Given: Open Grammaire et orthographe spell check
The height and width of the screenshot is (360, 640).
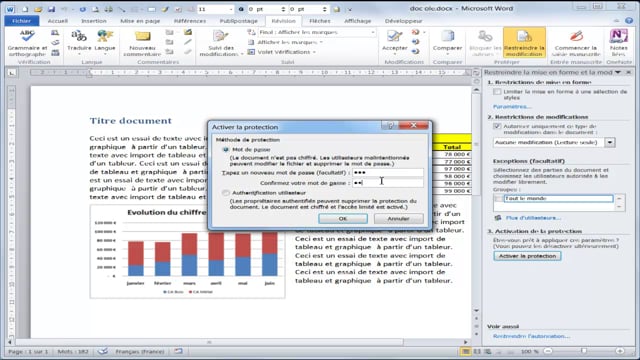Looking at the screenshot, I should click(27, 43).
